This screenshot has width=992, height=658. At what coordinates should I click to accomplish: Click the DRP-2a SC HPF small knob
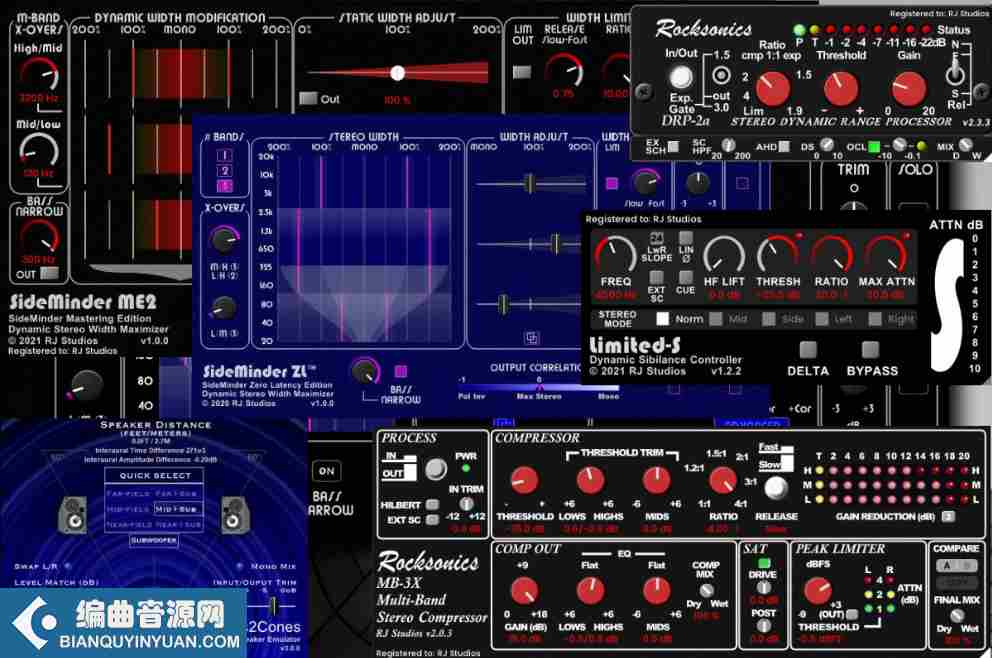(x=729, y=146)
